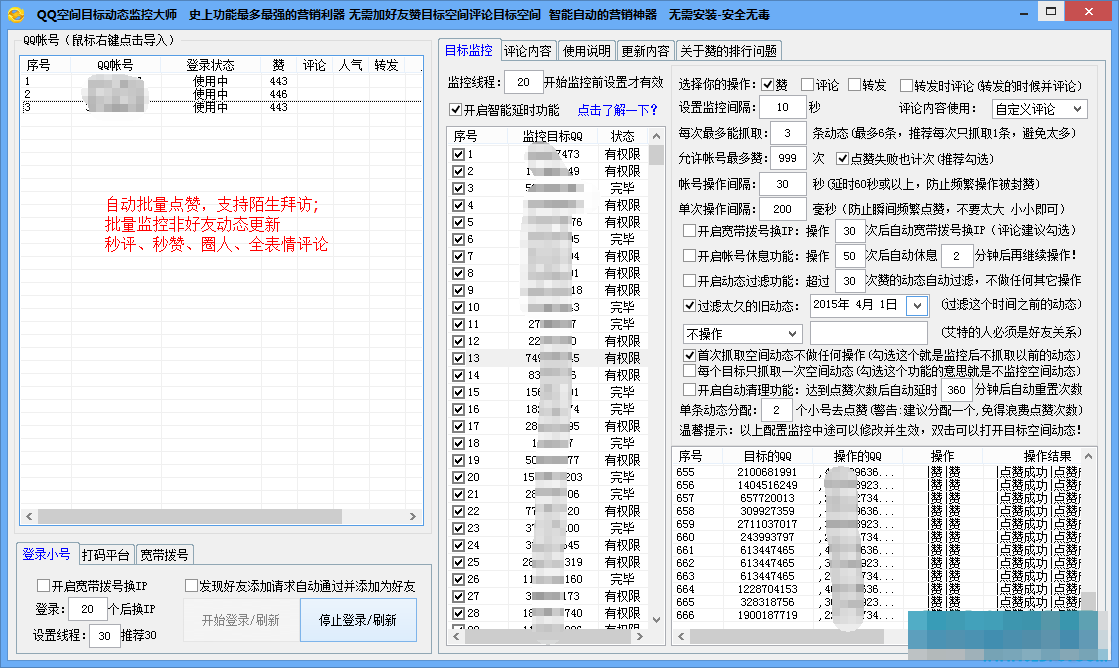The width and height of the screenshot is (1119, 668).
Task: Click the 设置监控间隔 input field
Action: tap(782, 107)
